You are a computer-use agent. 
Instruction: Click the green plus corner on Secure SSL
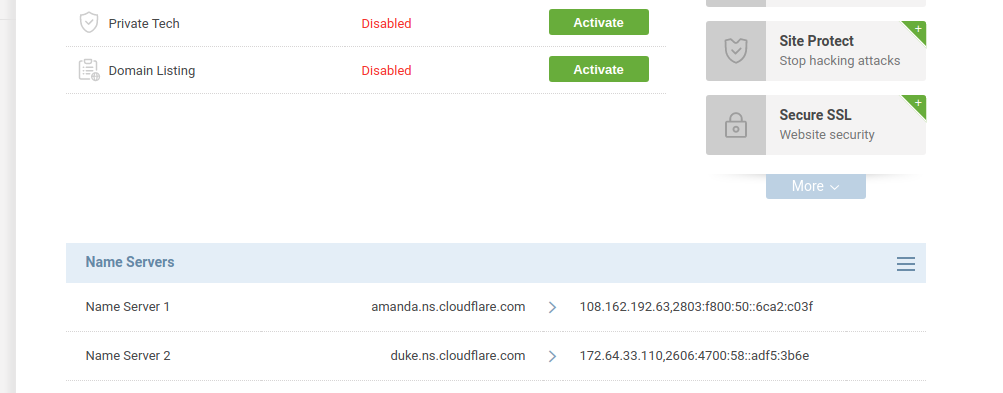point(917,104)
